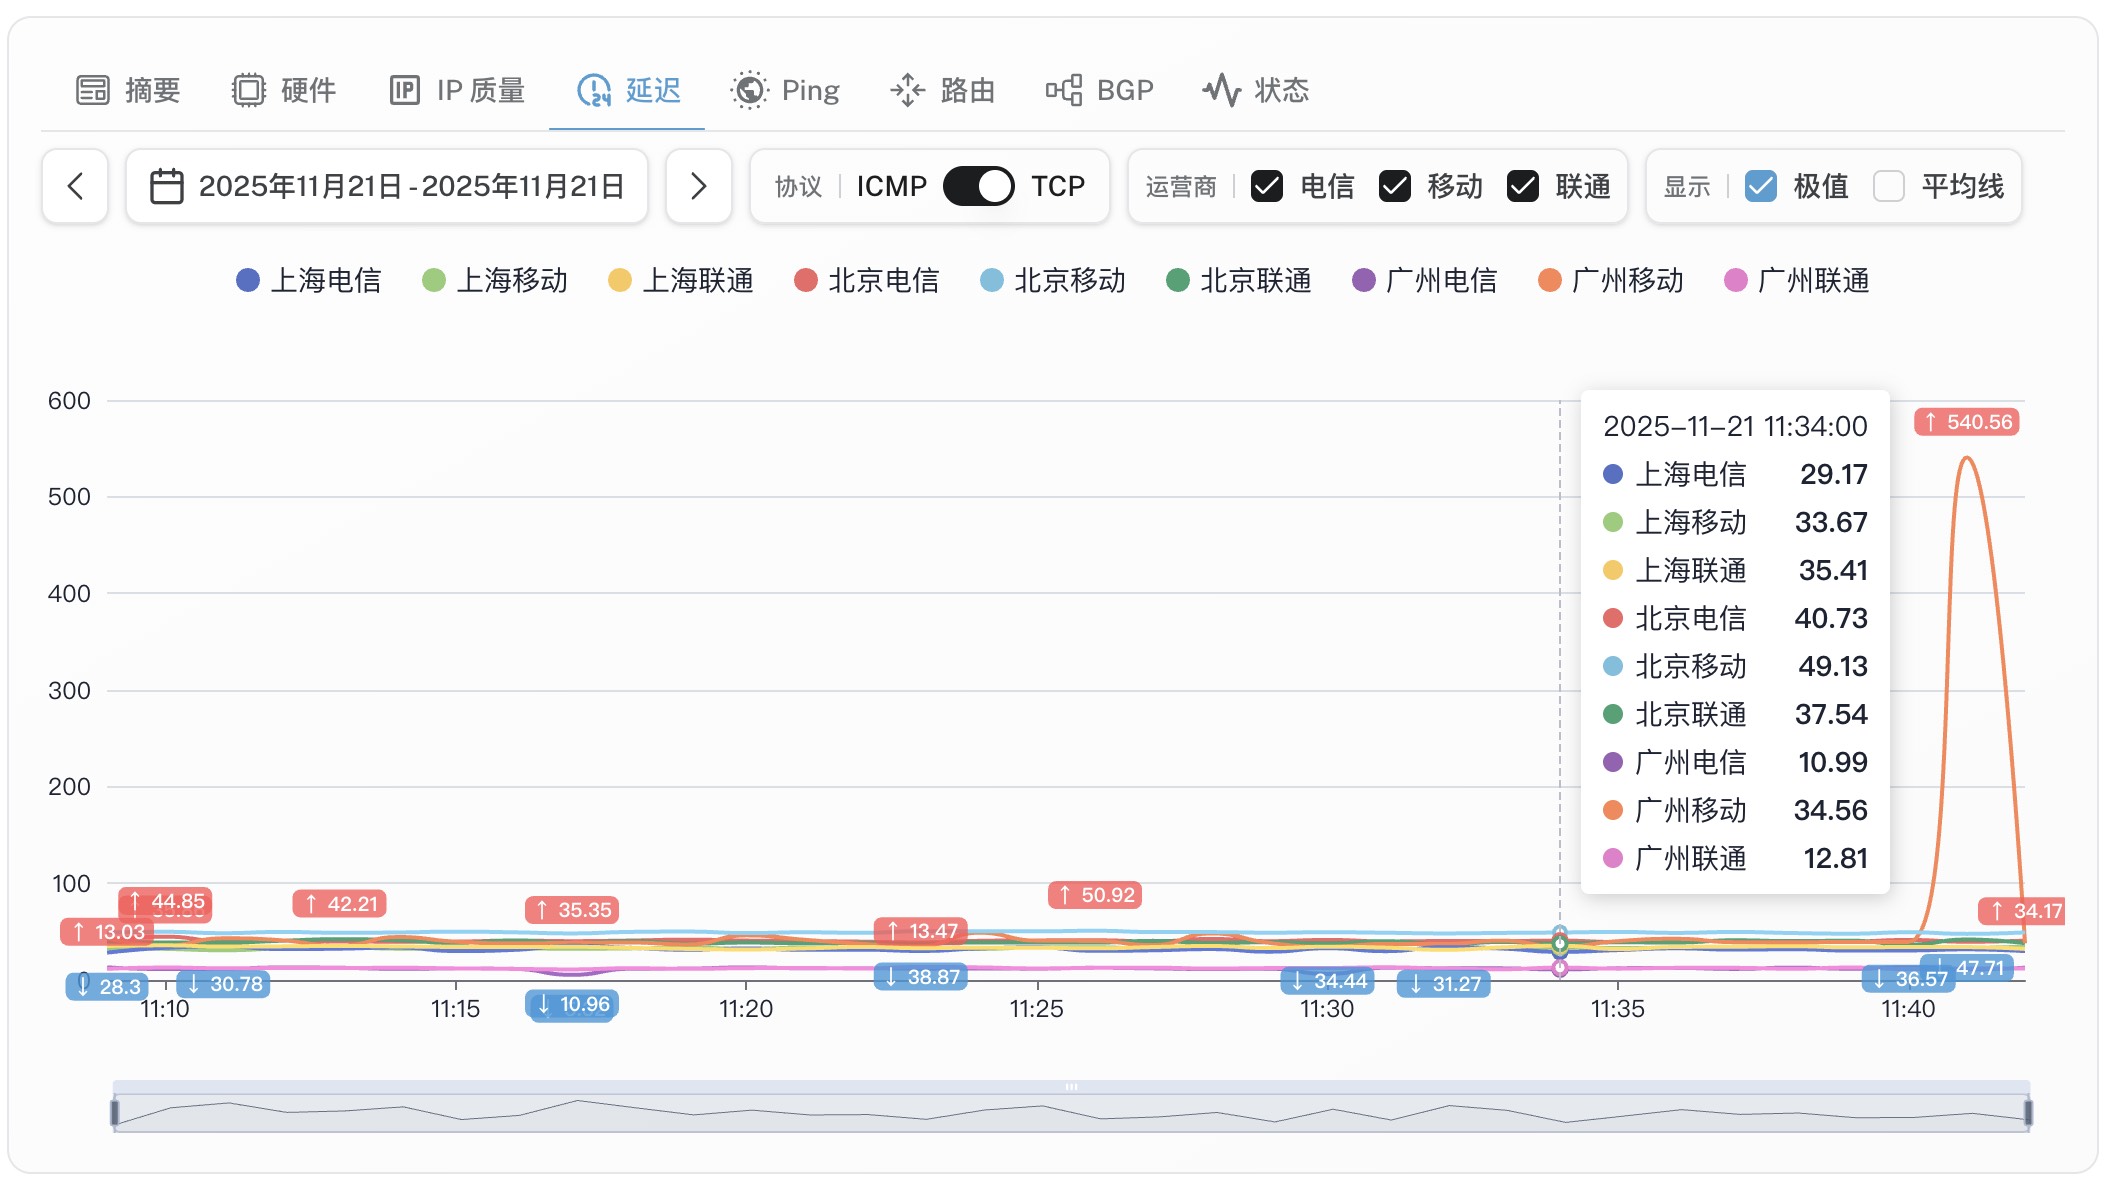Click the Ping globe icon
The width and height of the screenshot is (2112, 1190).
coord(749,90)
